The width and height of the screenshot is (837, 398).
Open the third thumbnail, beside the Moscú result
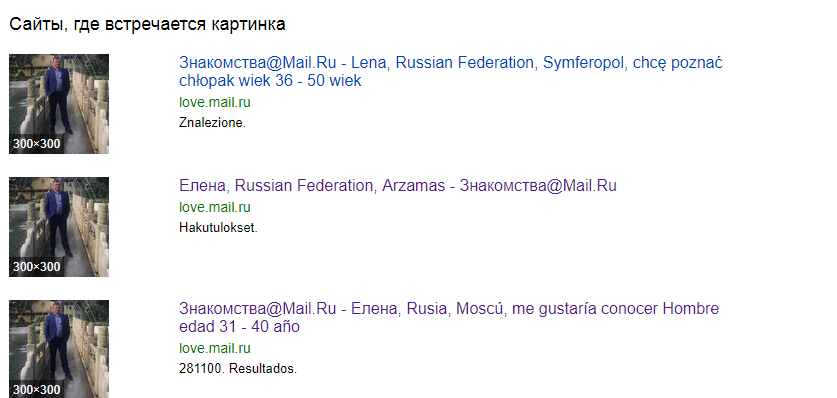[x=59, y=349]
